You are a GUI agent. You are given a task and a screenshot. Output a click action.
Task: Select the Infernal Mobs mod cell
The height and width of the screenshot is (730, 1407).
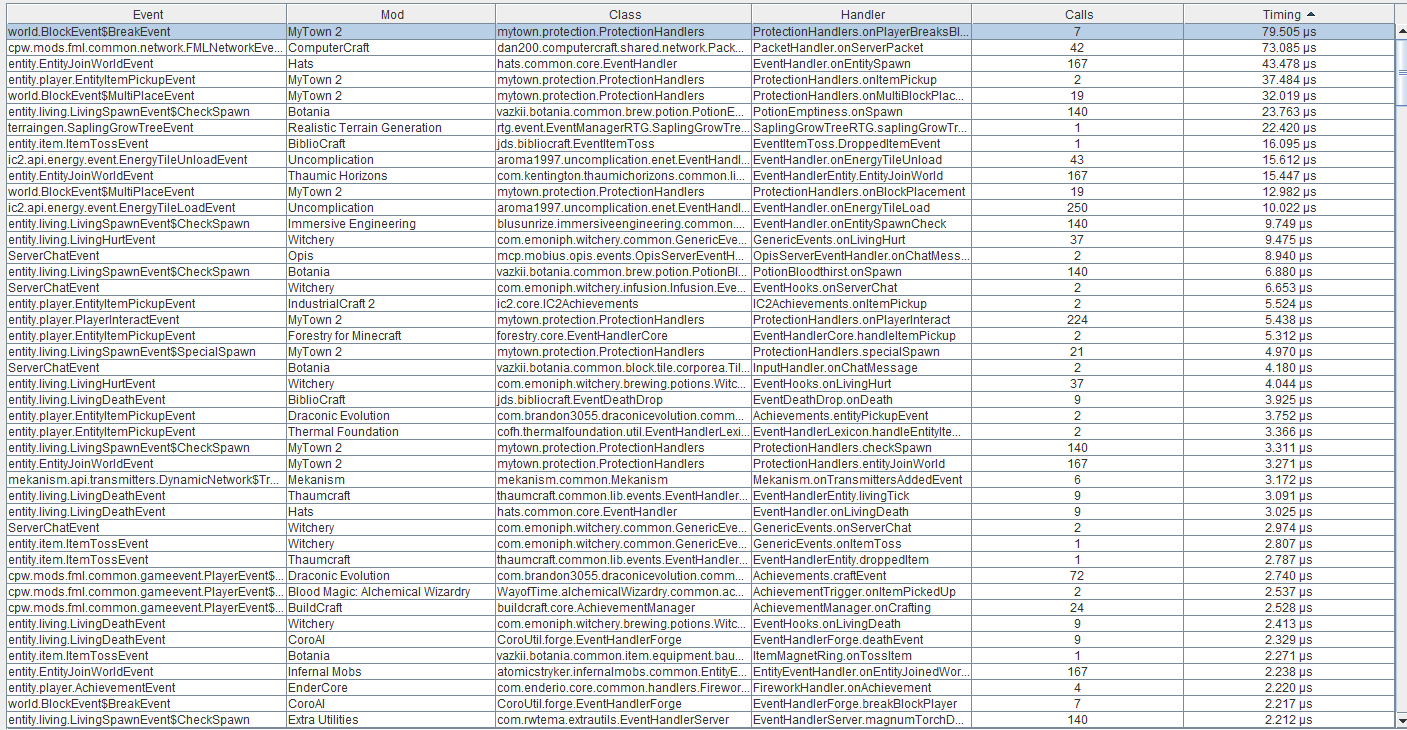pos(390,672)
